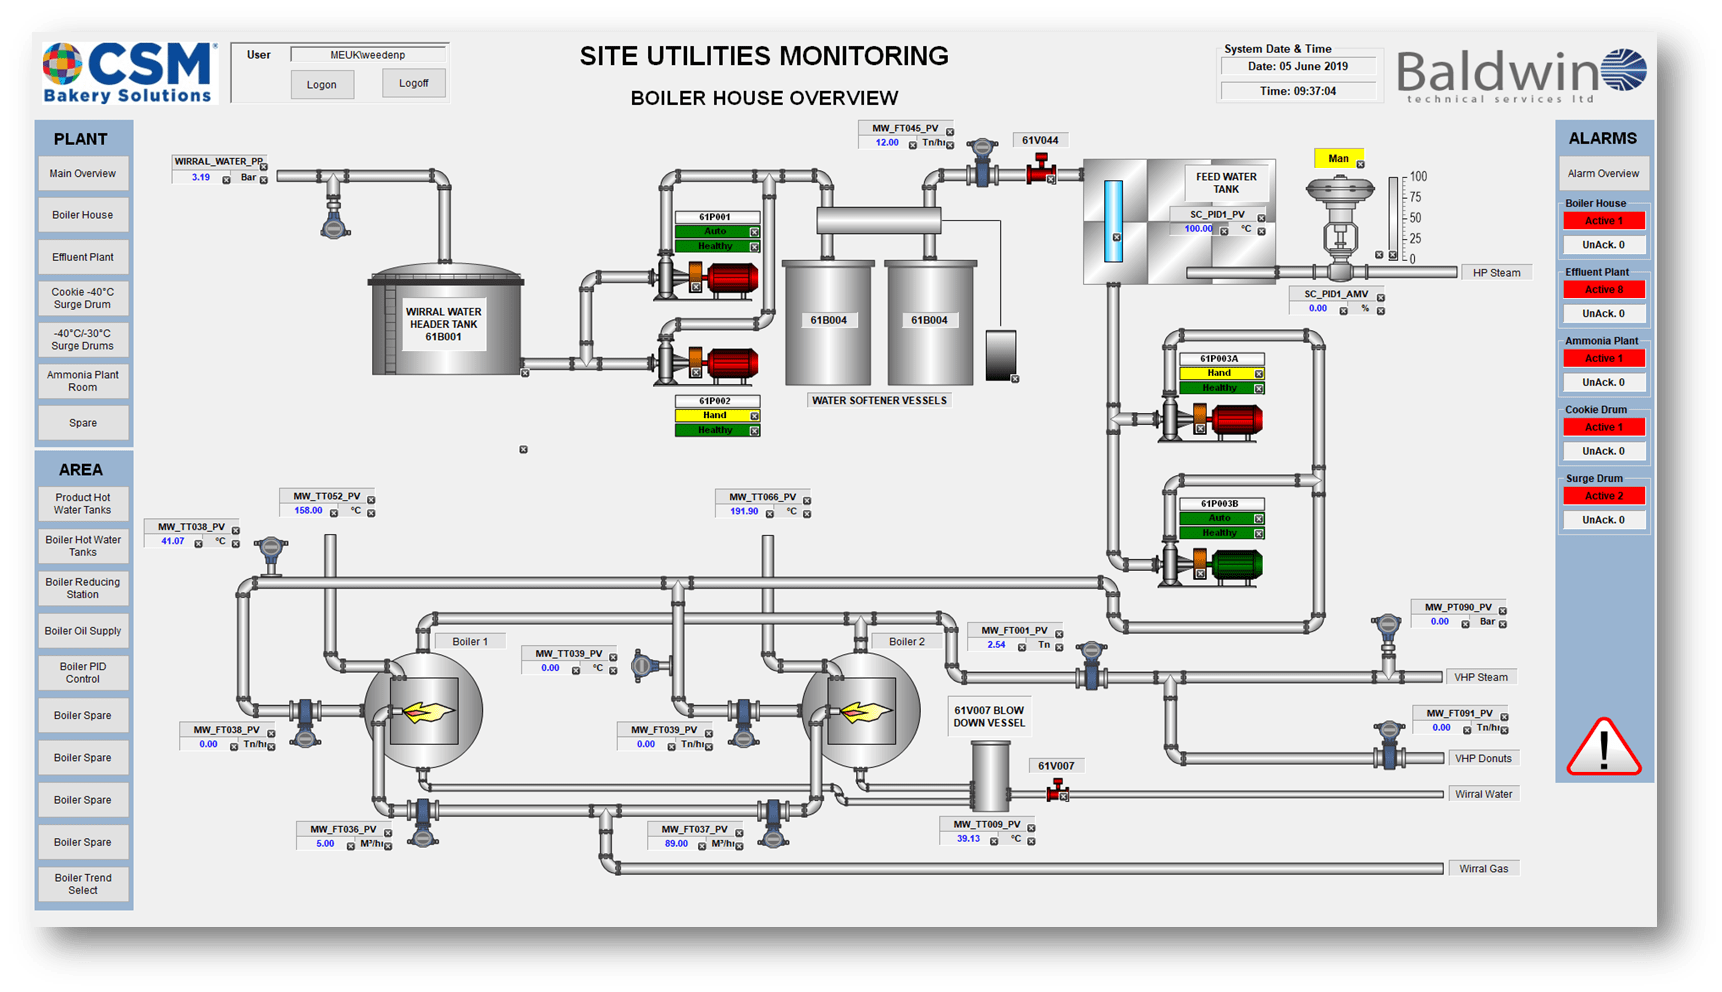Toggle the yellow Man mode indicator
Viewport: 1722px width, 992px height.
[1339, 158]
